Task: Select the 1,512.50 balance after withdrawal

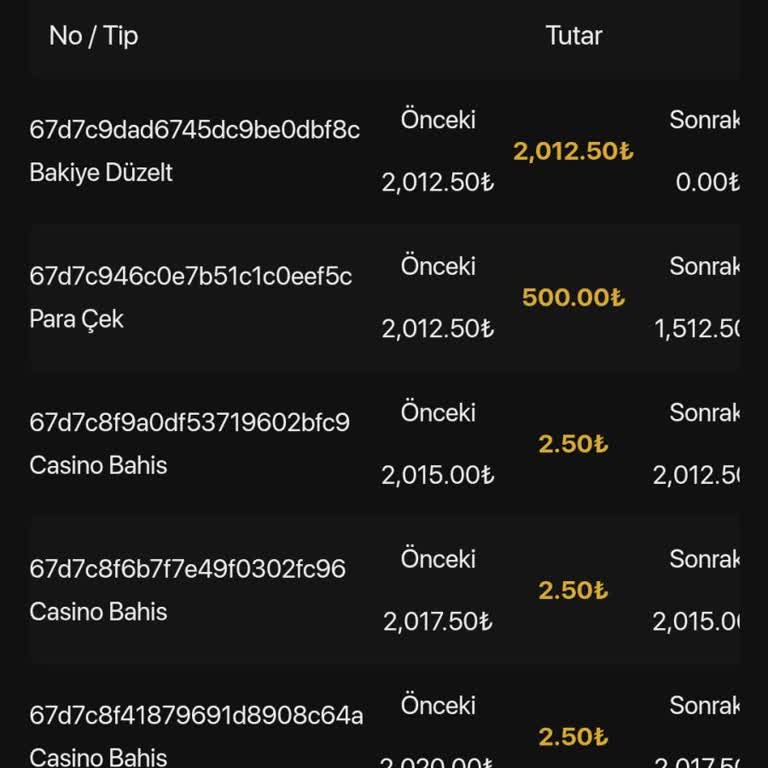Action: (697, 329)
